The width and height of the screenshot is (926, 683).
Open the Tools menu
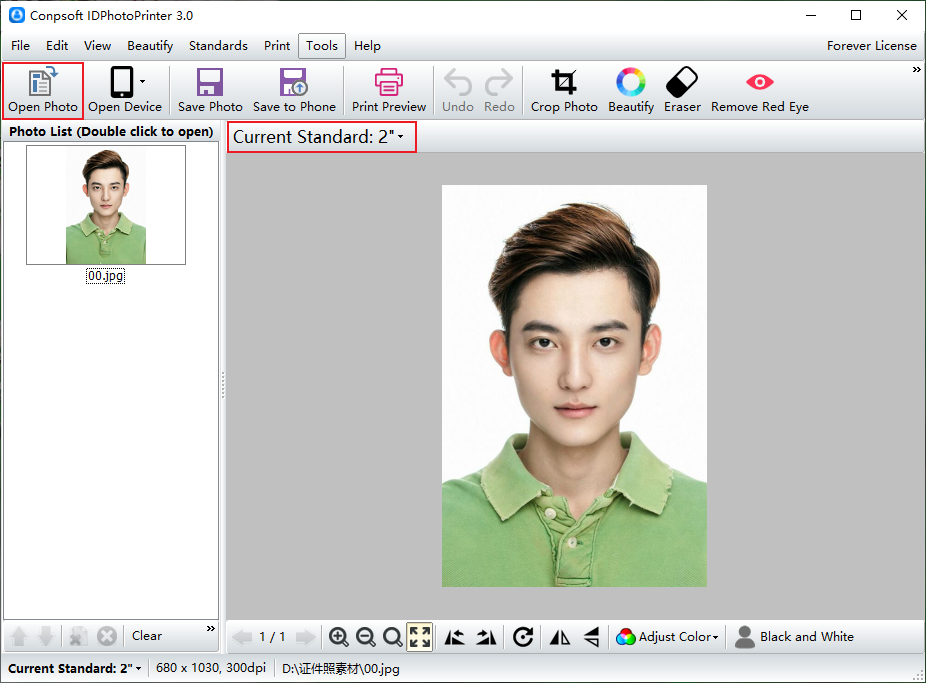click(x=322, y=45)
